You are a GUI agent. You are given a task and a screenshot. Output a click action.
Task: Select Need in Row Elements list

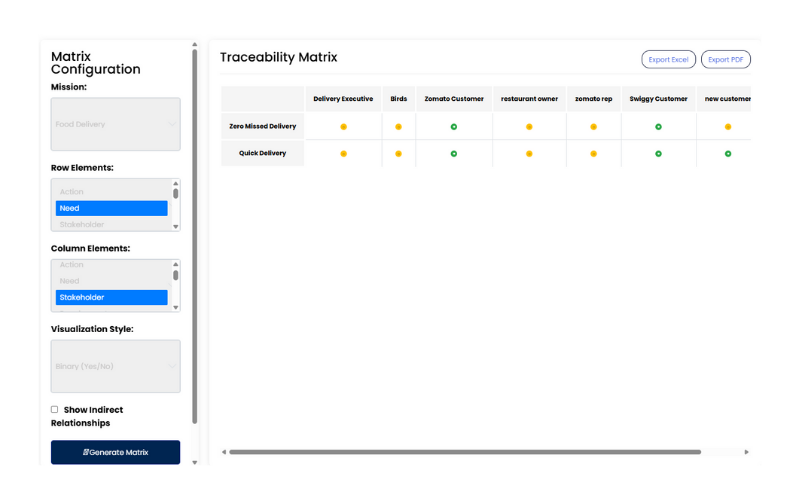(x=111, y=208)
